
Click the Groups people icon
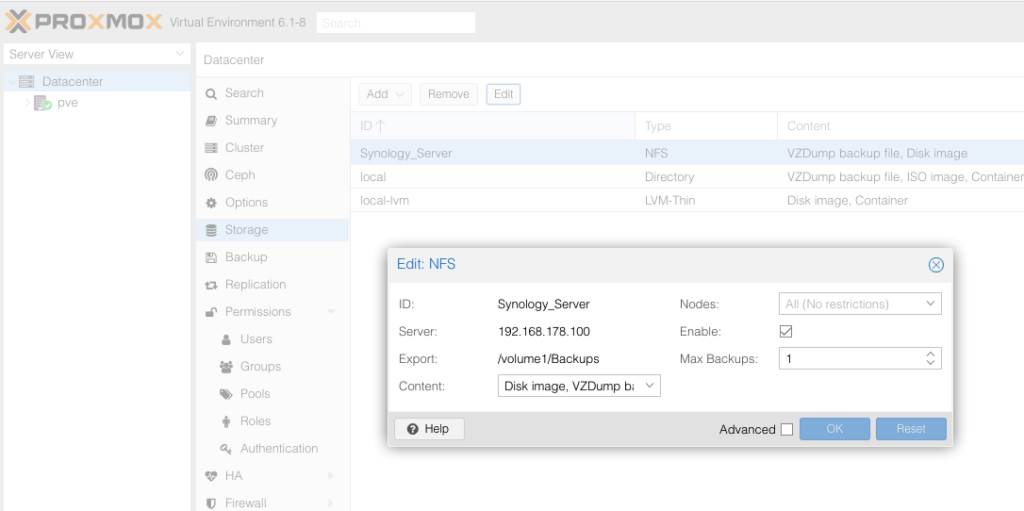(x=226, y=367)
